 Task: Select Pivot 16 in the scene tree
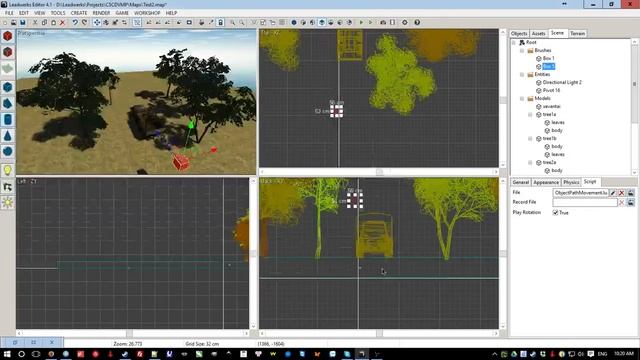point(551,90)
